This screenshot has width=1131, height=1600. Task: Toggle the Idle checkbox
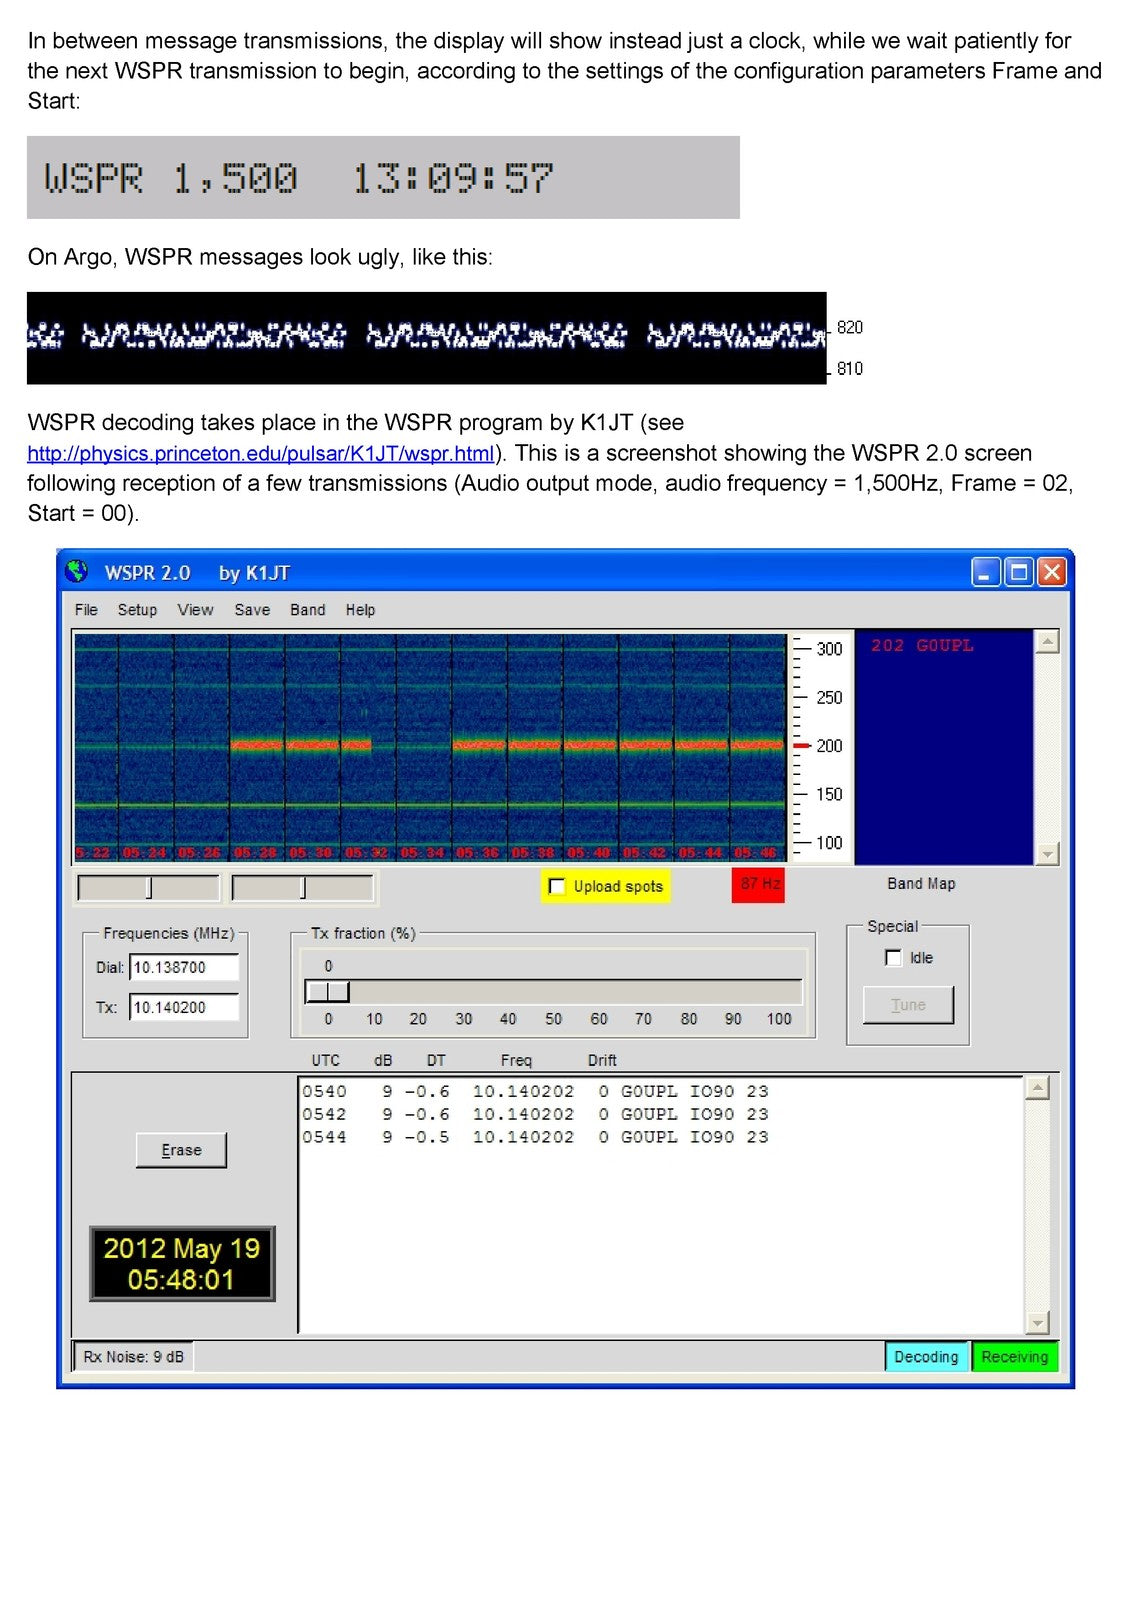click(x=894, y=958)
